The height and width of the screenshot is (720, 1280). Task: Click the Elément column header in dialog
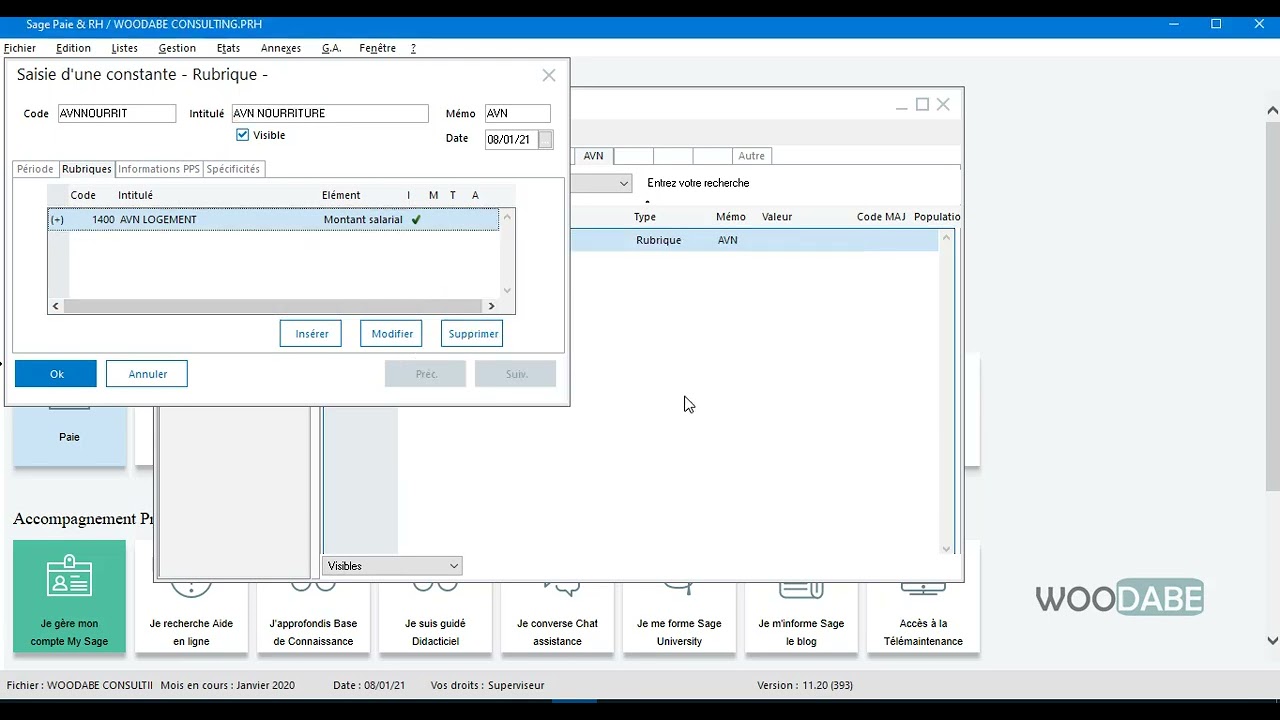(x=341, y=196)
